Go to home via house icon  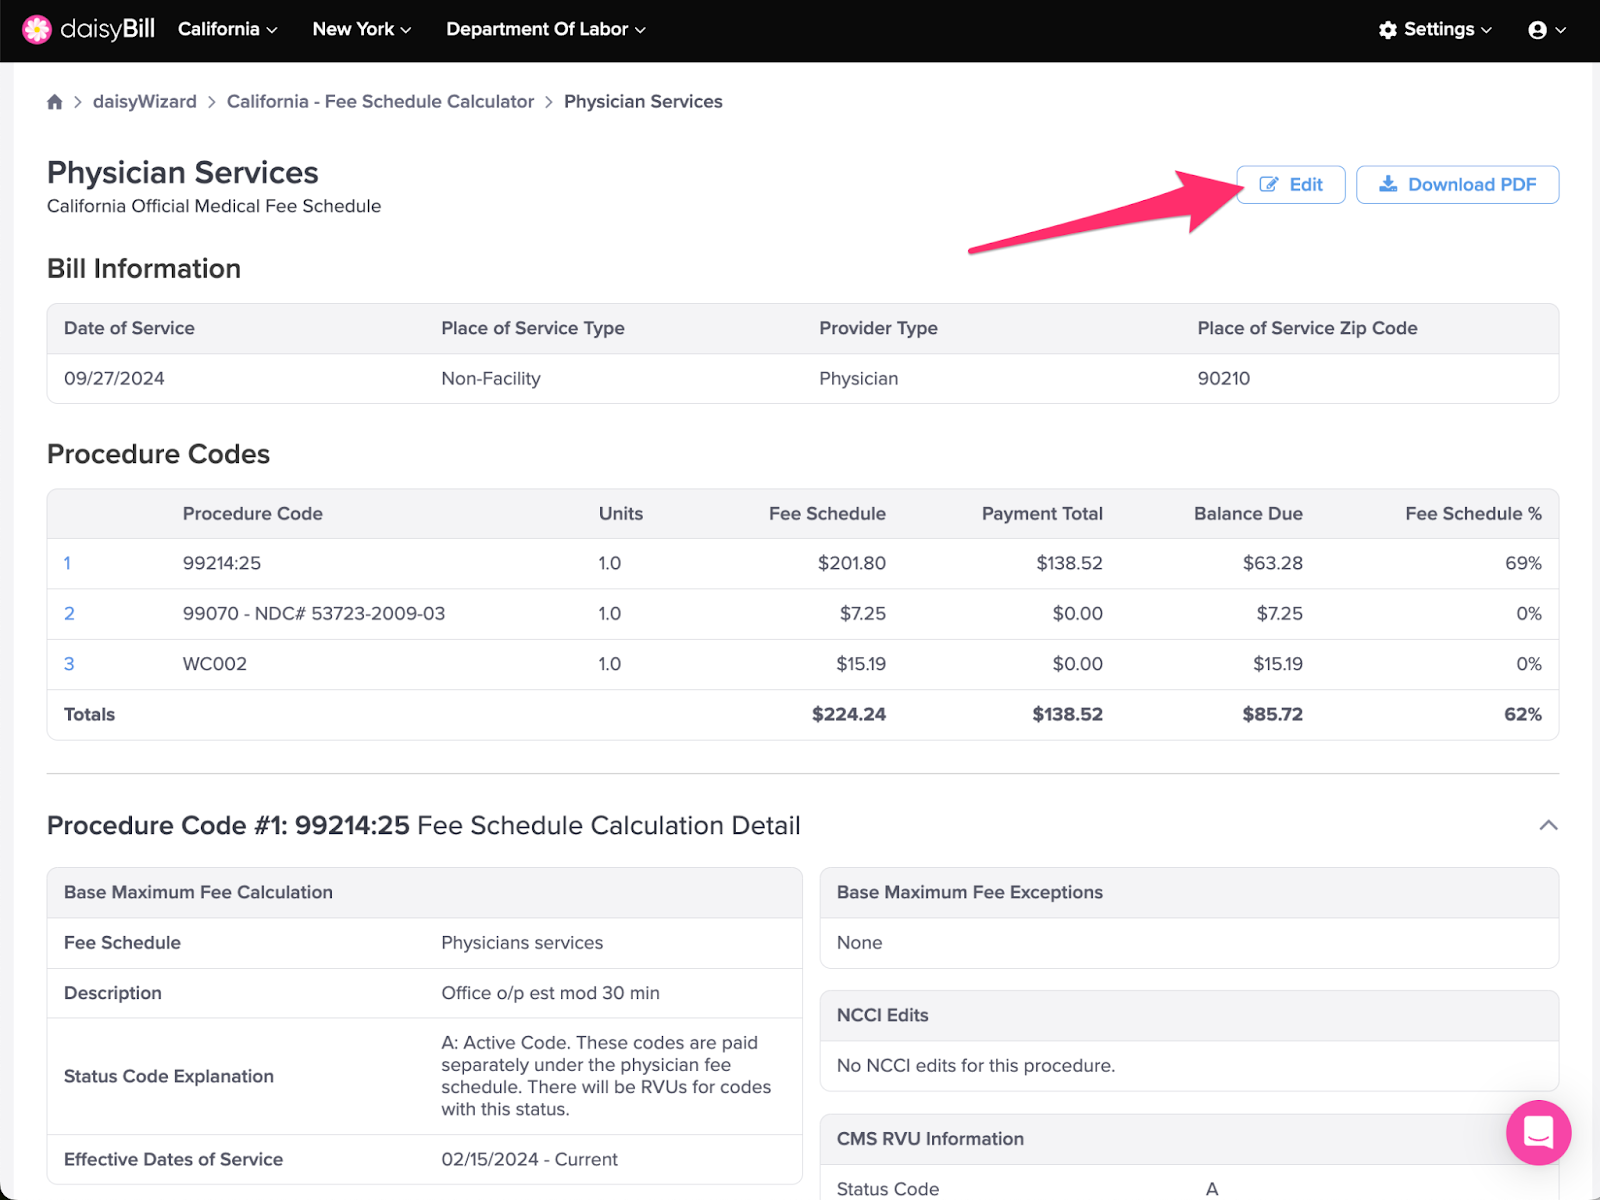(x=55, y=102)
